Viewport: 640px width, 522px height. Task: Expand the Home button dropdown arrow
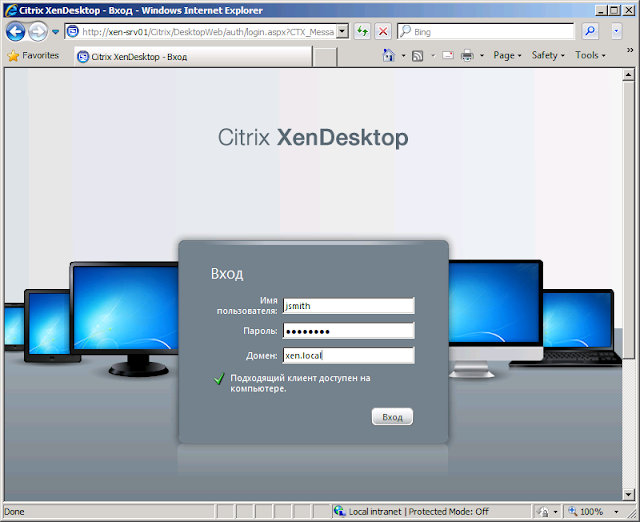403,56
